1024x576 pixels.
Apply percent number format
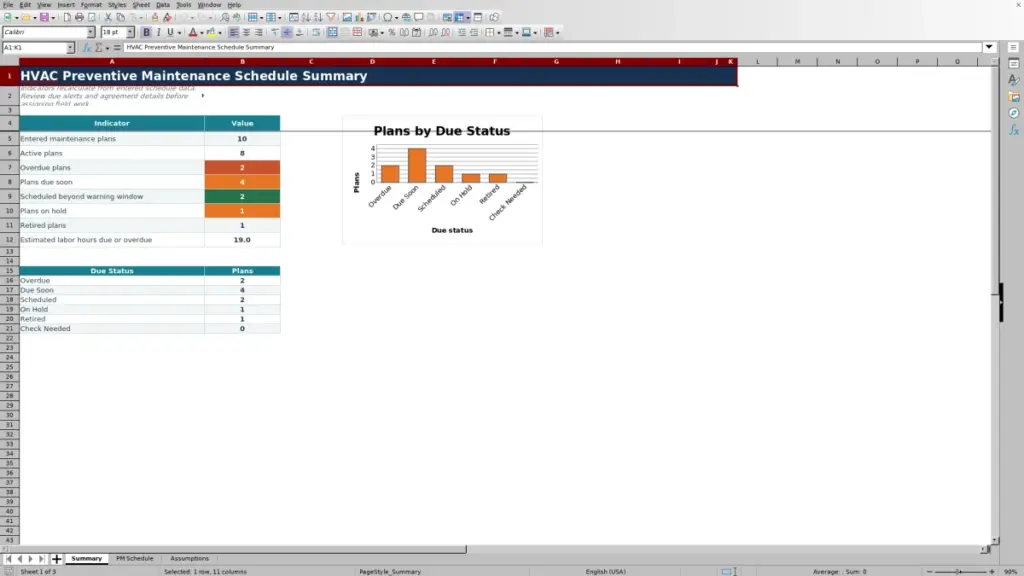click(392, 32)
